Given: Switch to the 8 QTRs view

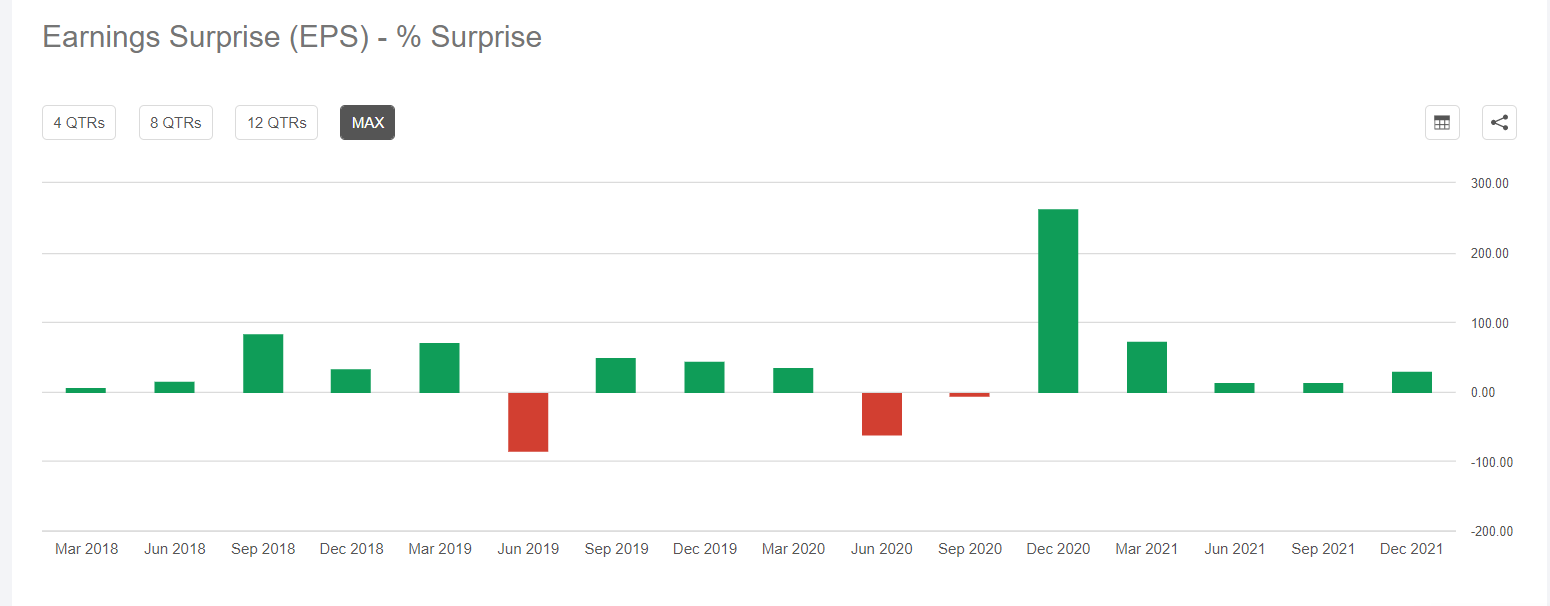Looking at the screenshot, I should click(x=176, y=123).
